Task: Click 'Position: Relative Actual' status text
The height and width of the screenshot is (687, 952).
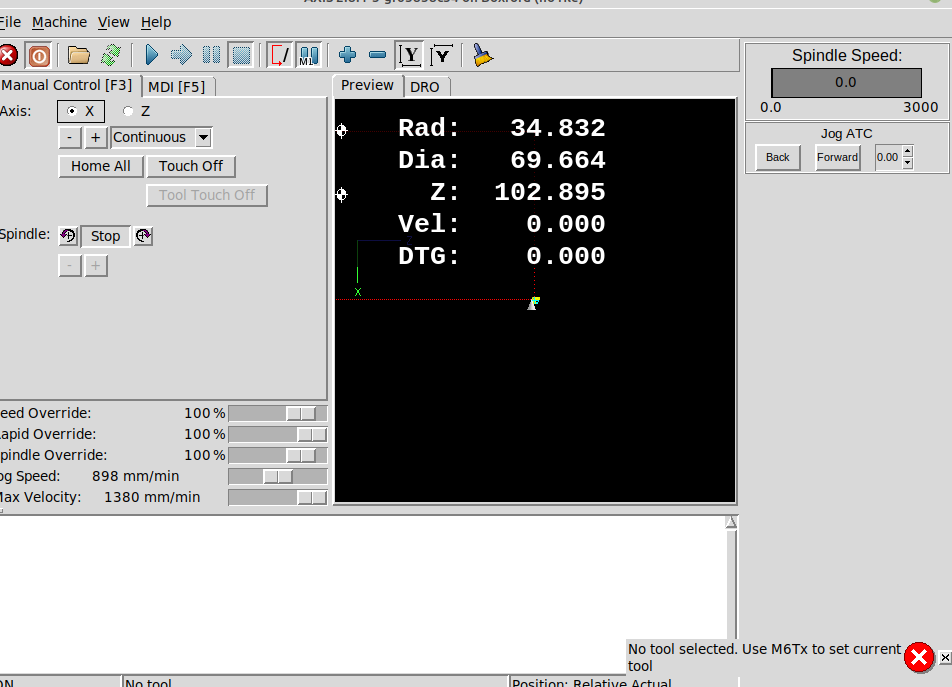Action: [x=592, y=682]
